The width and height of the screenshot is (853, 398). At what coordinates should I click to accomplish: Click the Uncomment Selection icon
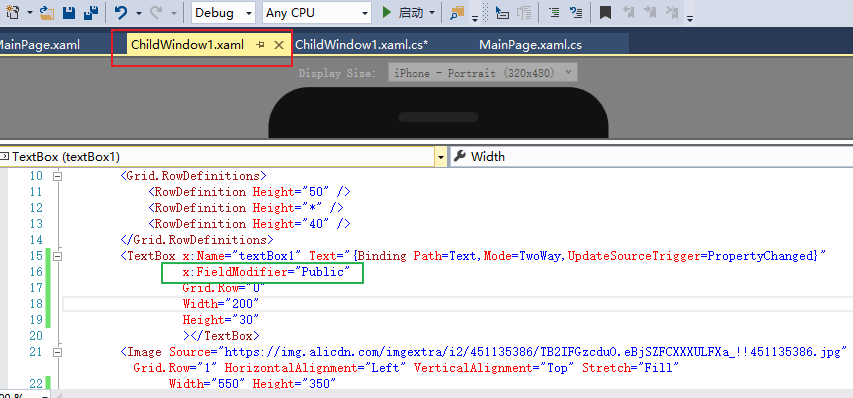tap(576, 13)
